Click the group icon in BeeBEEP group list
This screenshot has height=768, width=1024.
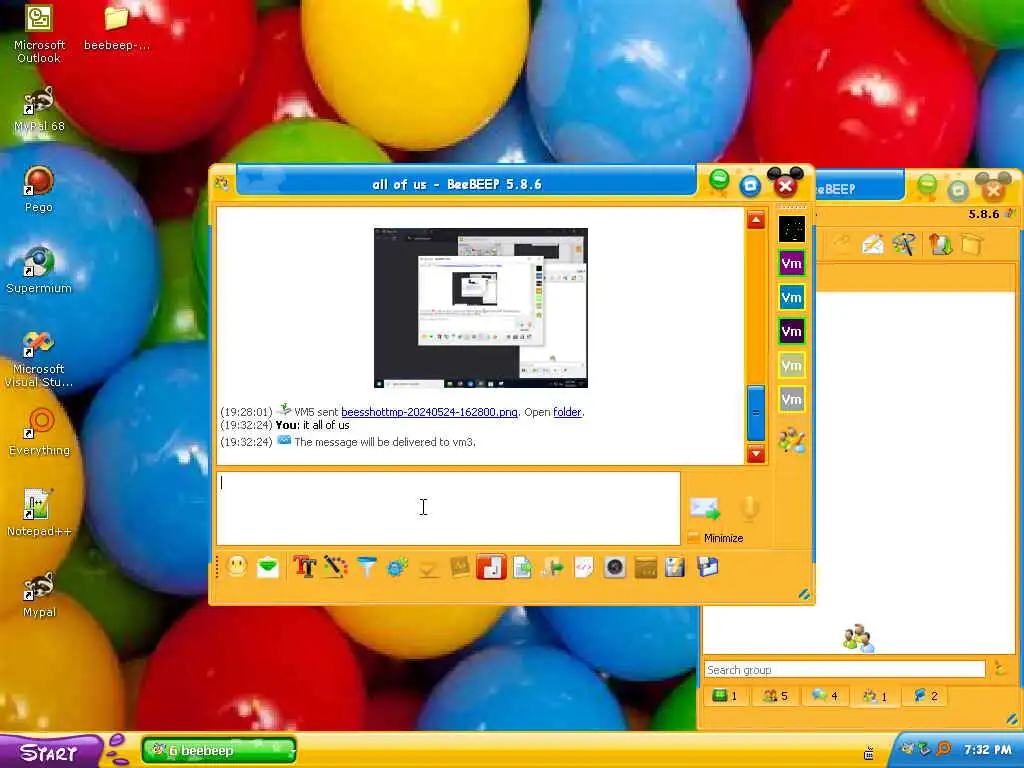tap(857, 638)
